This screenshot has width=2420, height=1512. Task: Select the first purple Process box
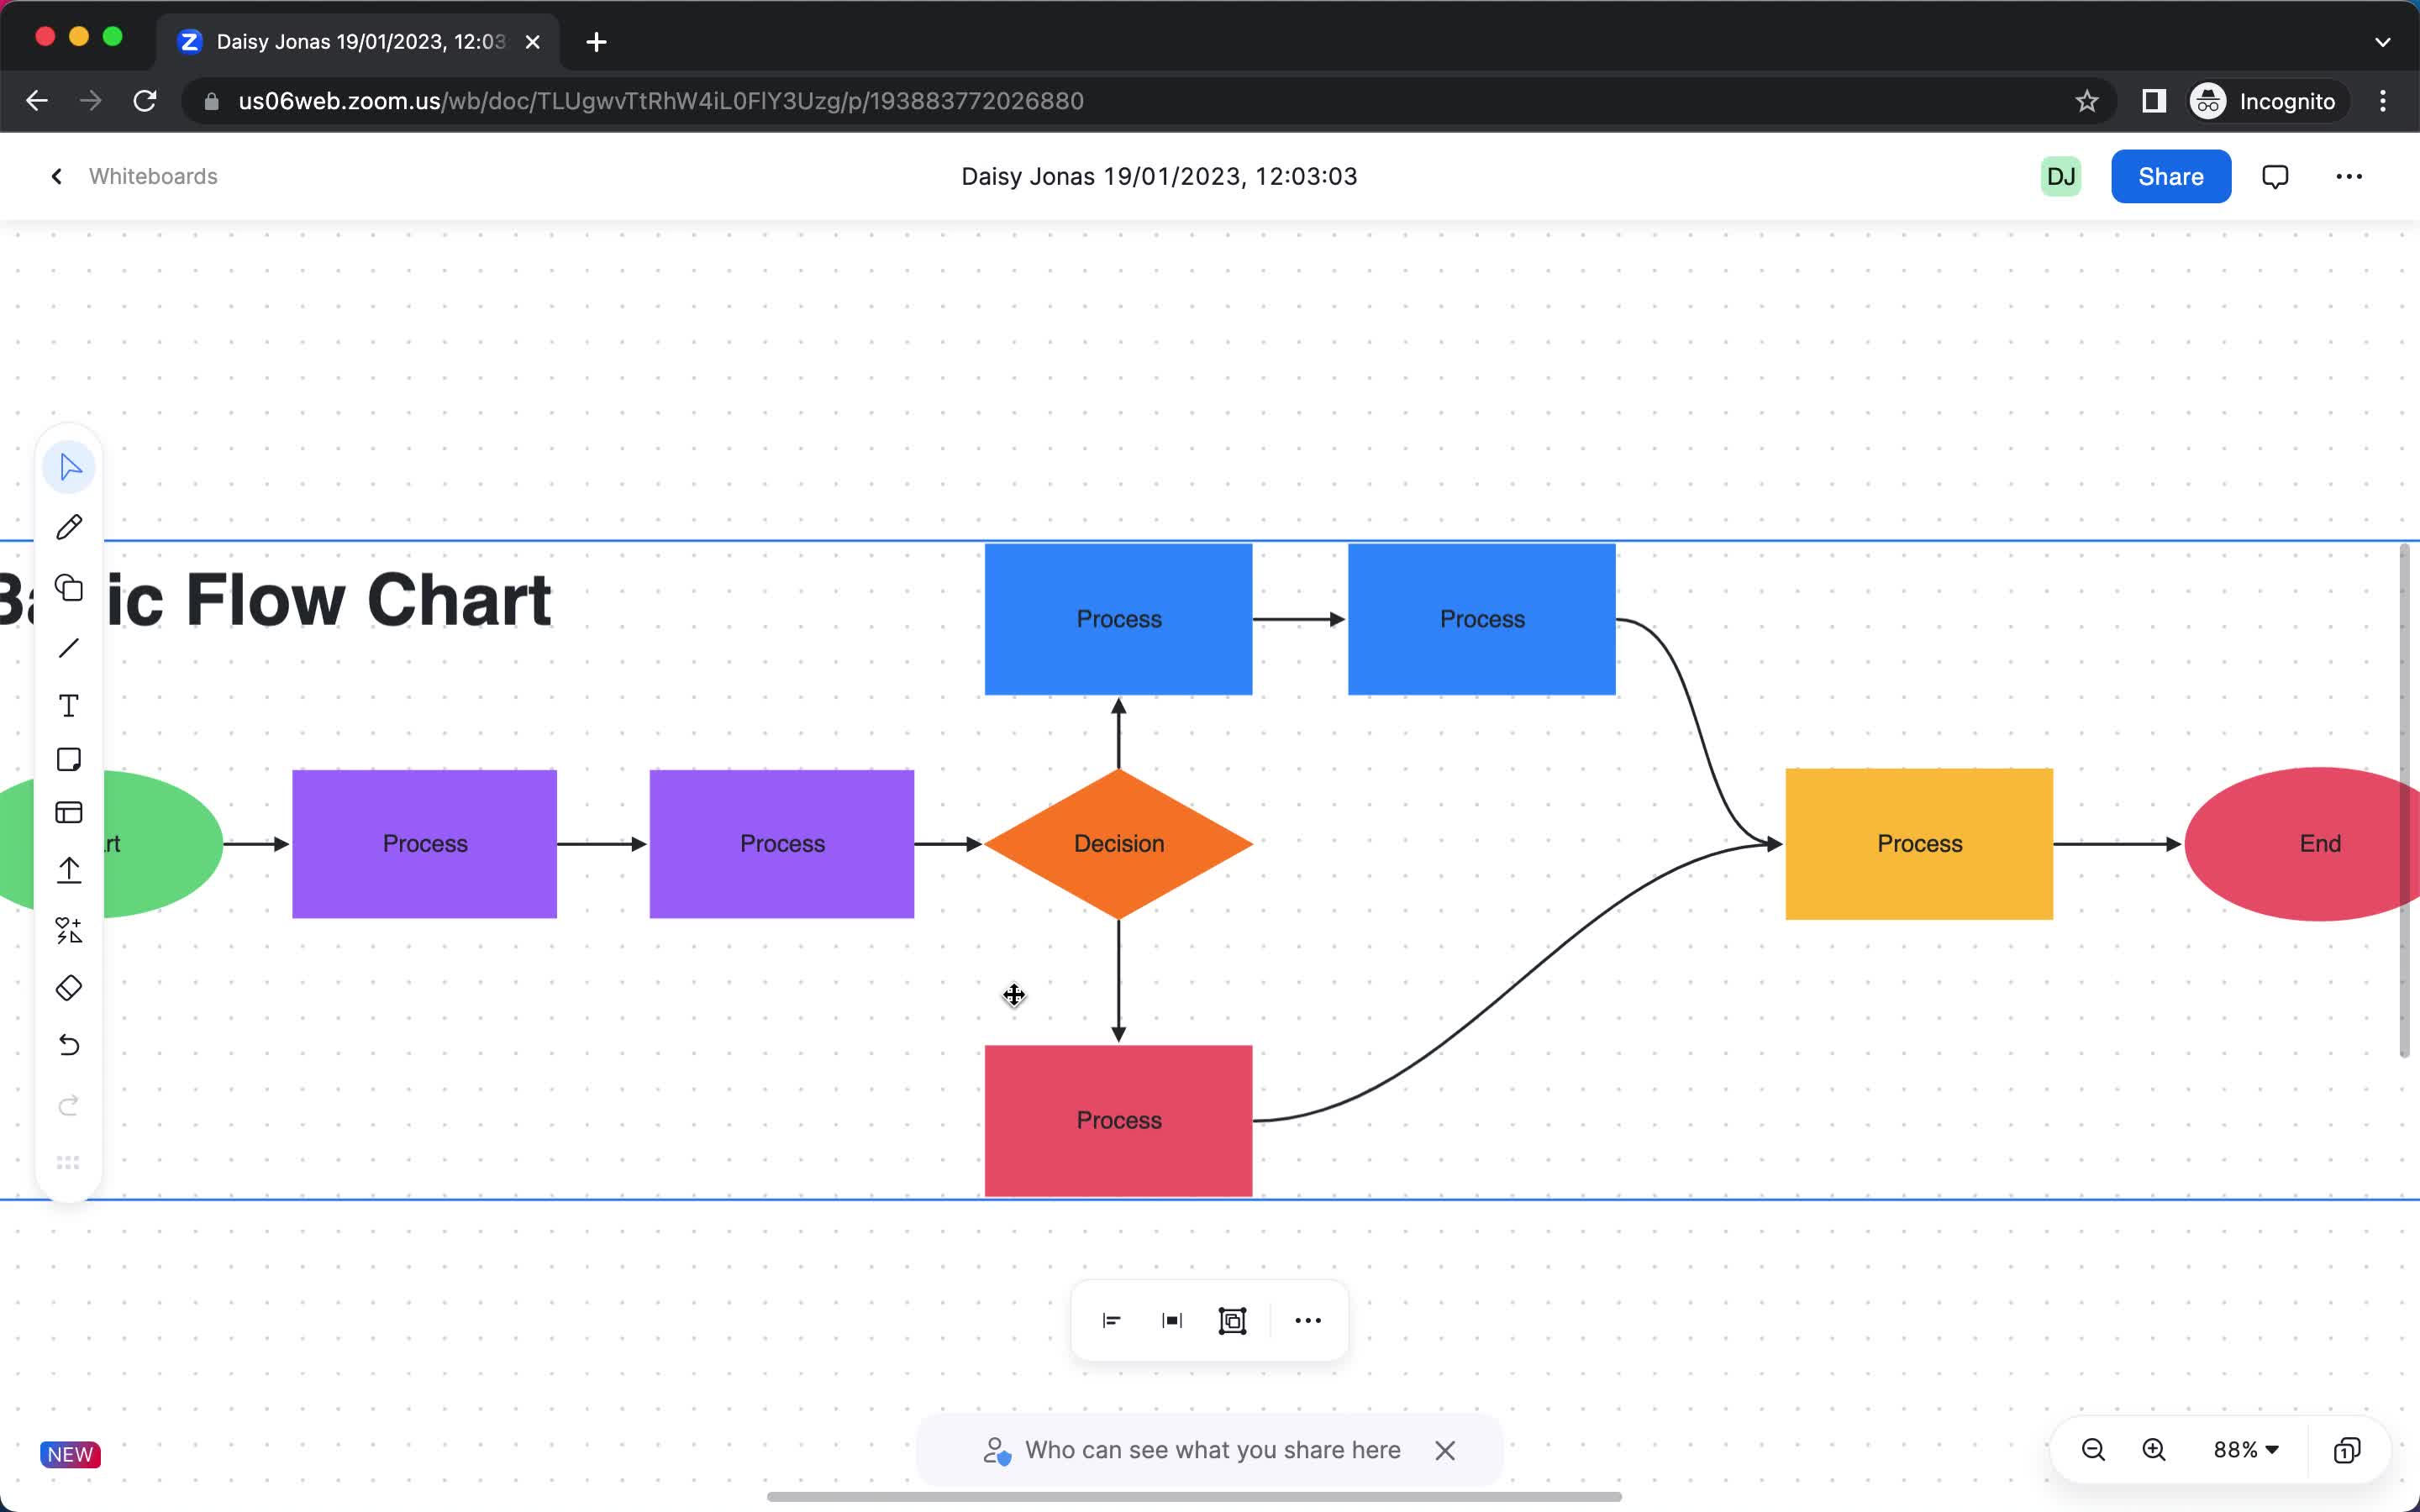tap(424, 844)
